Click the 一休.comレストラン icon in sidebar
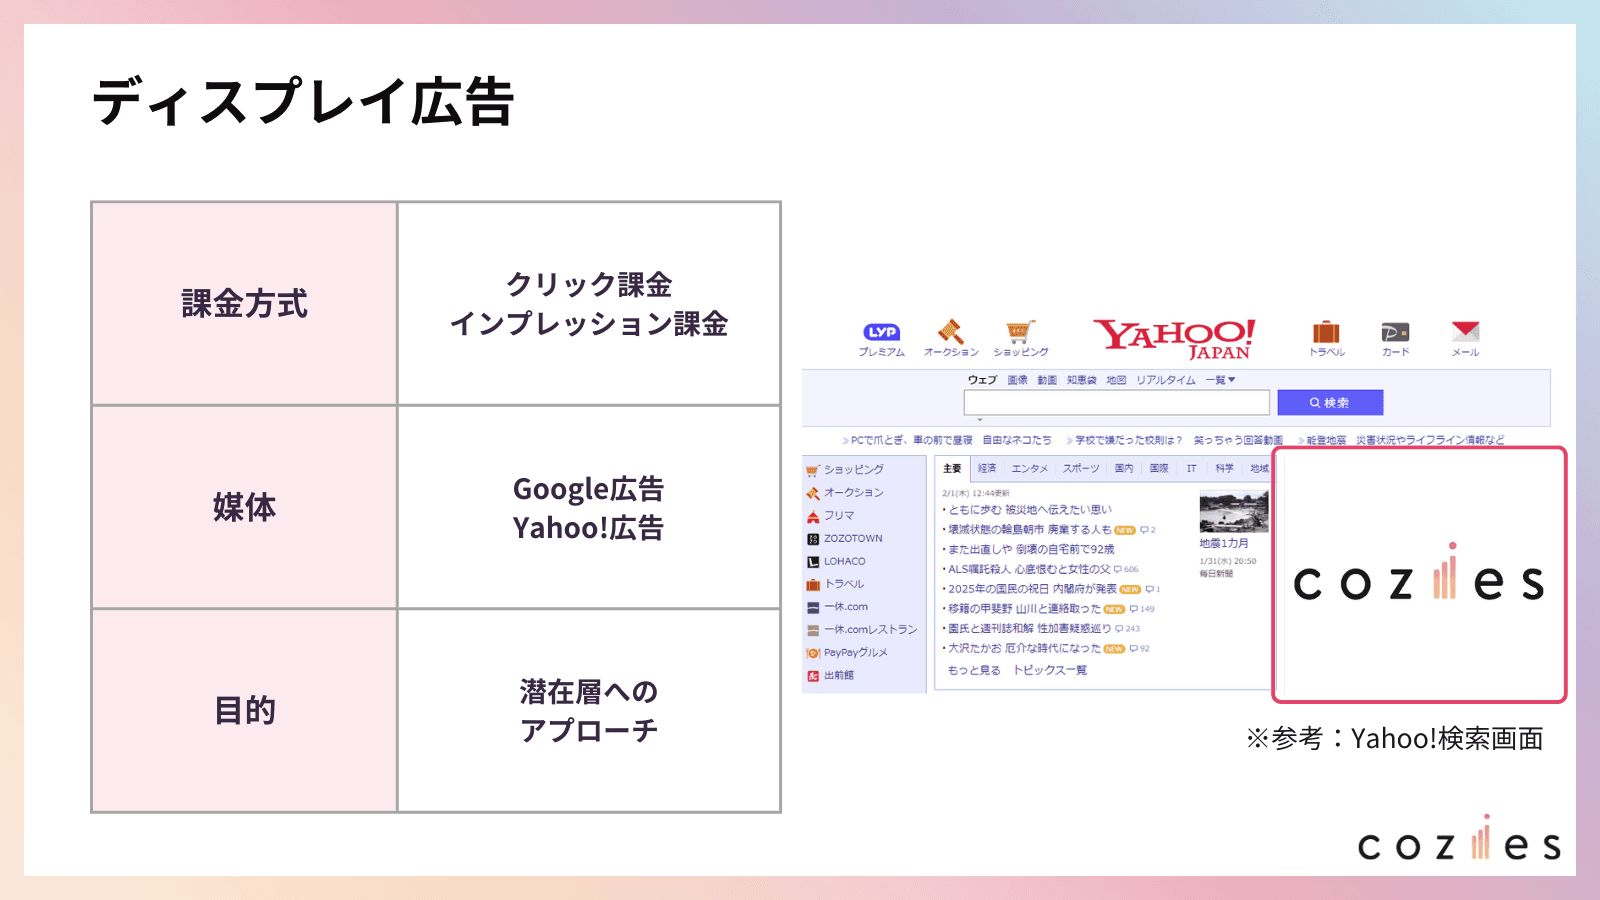This screenshot has width=1600, height=900. point(813,630)
